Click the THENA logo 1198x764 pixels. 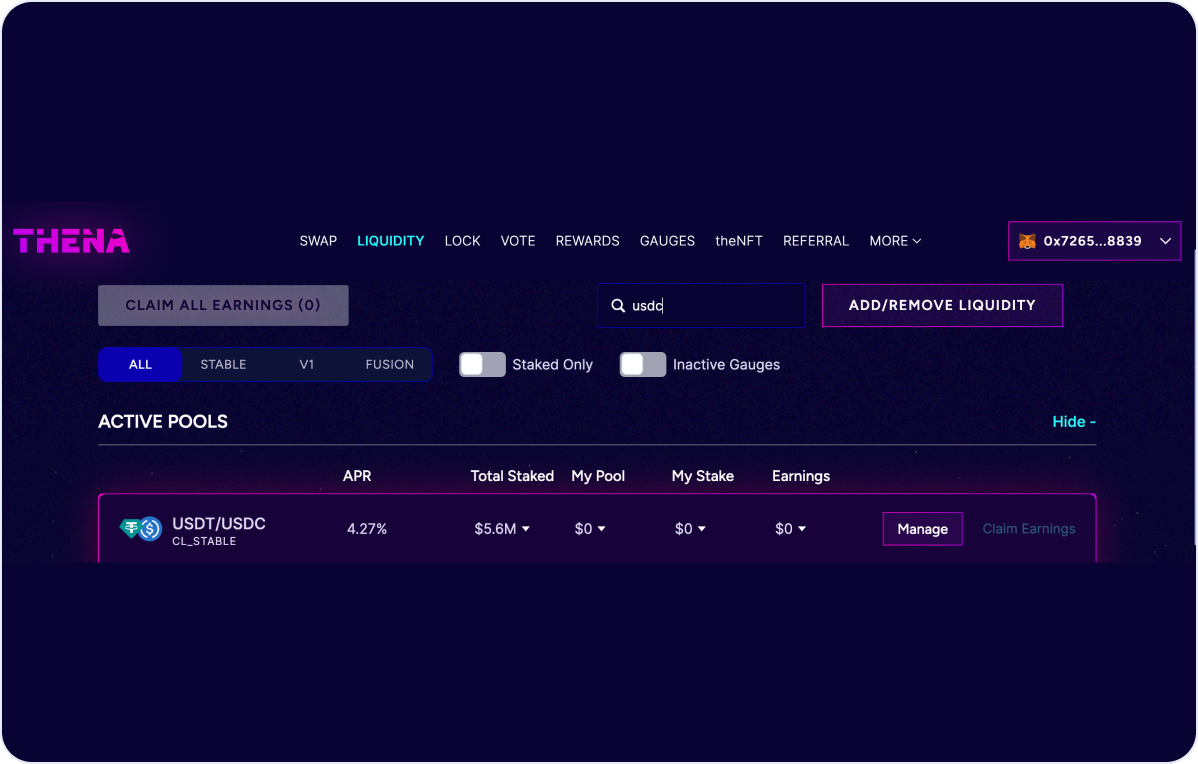(x=71, y=241)
